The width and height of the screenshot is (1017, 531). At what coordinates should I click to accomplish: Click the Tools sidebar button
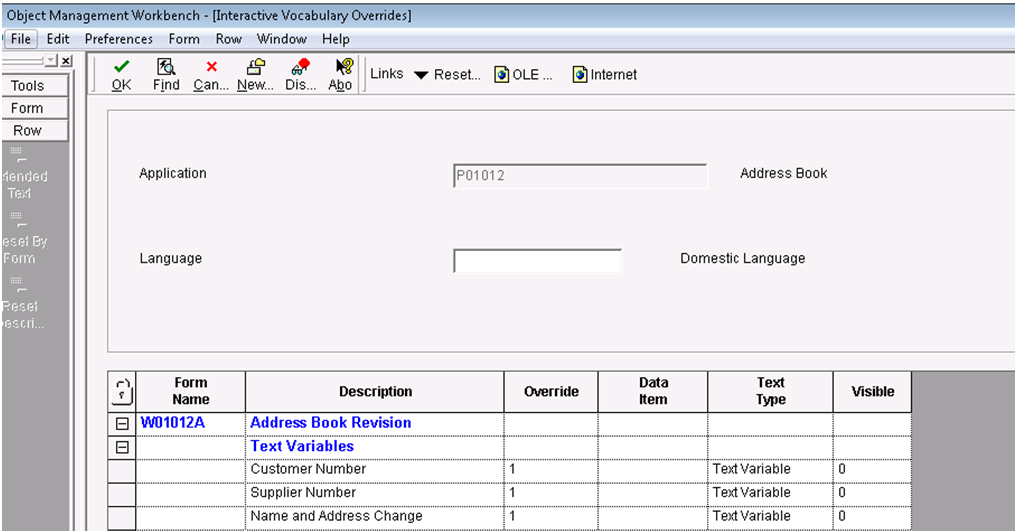28,86
